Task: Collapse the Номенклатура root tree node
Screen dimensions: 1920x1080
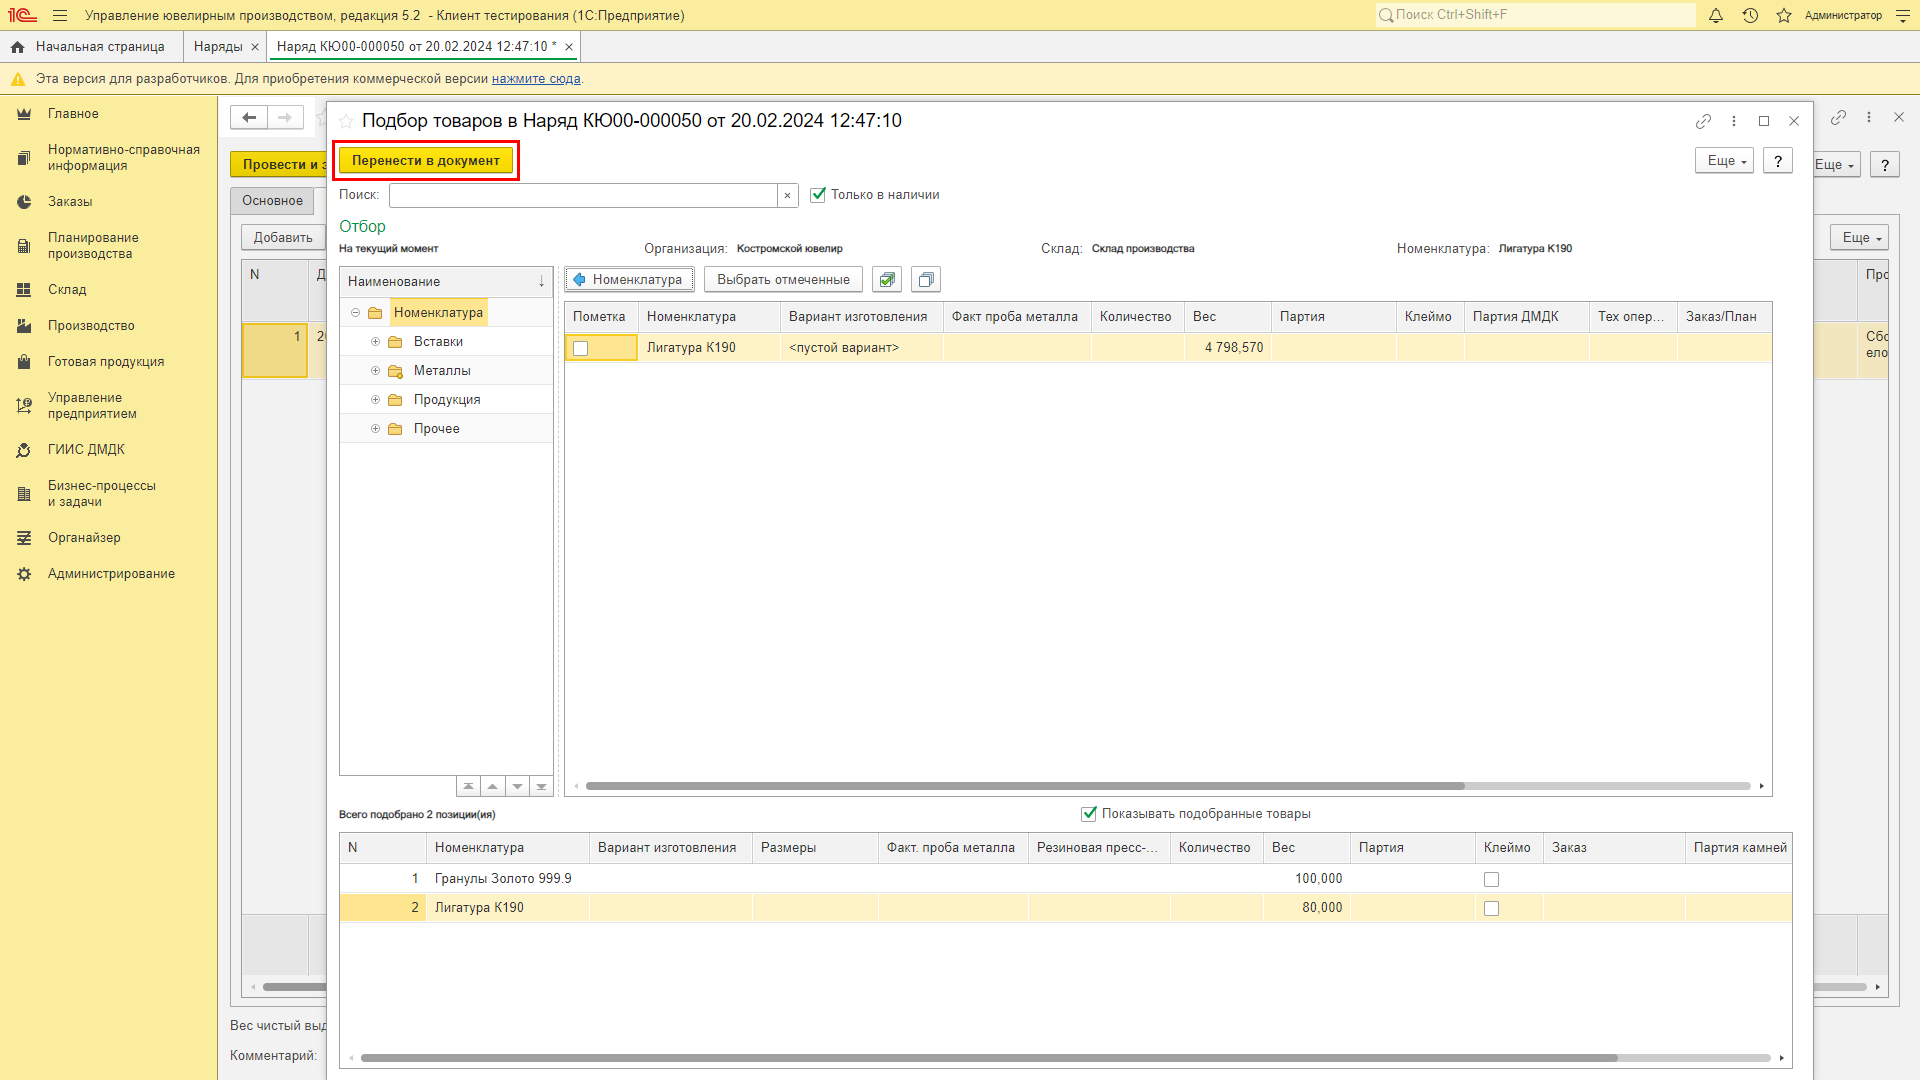Action: 355,313
